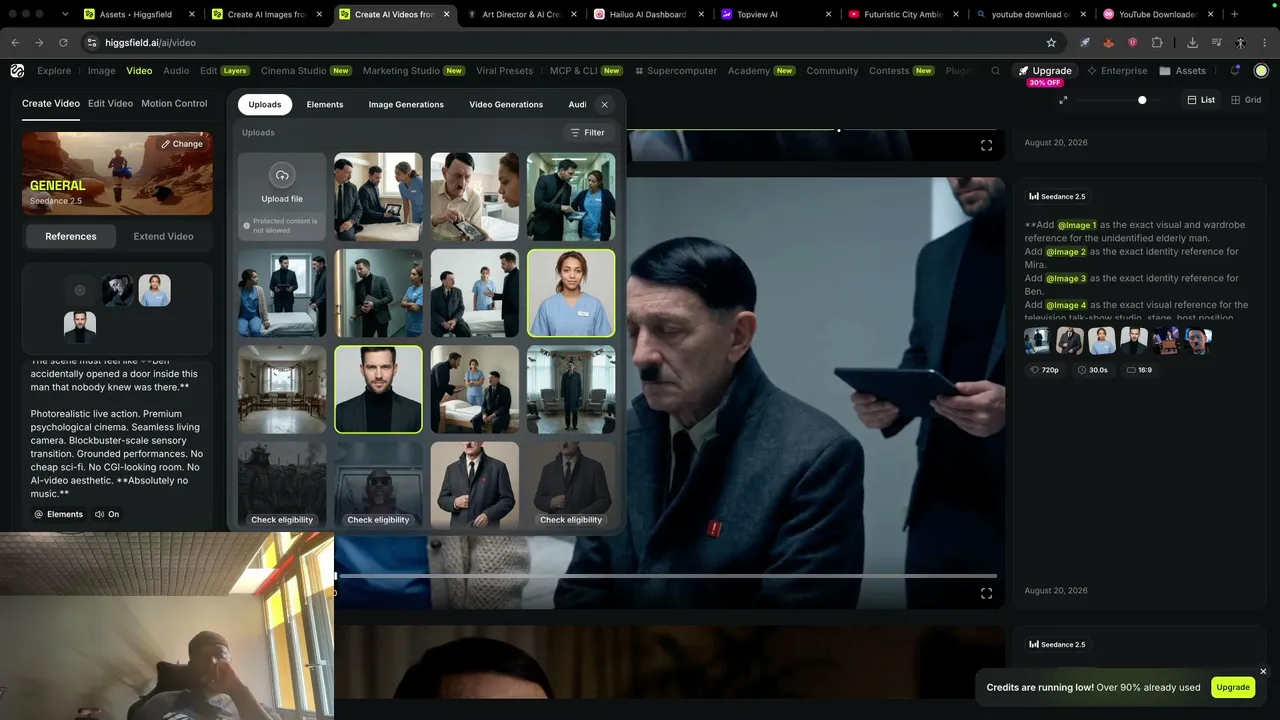1280x720 pixels.
Task: Open the 16:9 aspect ratio setting
Action: [1139, 370]
